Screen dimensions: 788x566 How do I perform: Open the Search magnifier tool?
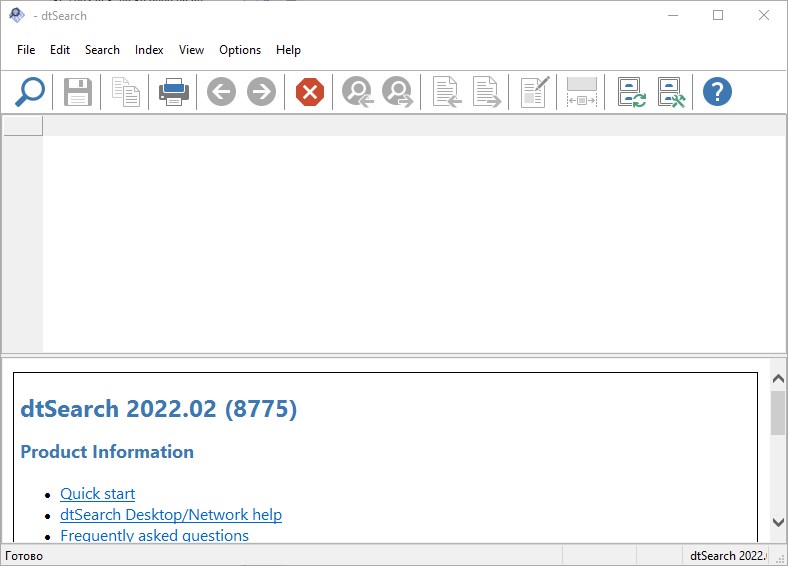click(30, 92)
